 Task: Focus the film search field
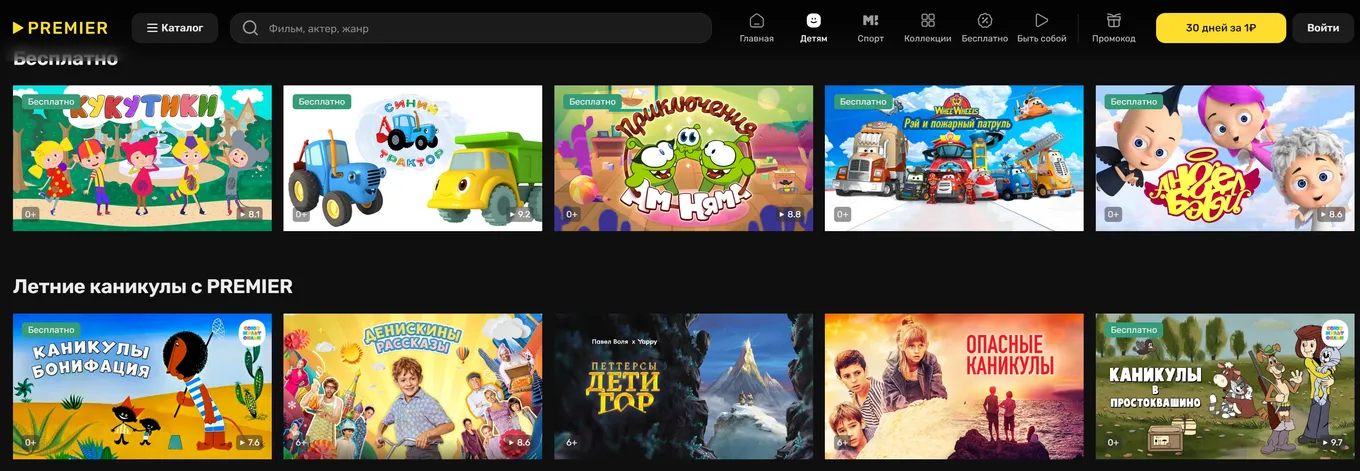[x=471, y=28]
